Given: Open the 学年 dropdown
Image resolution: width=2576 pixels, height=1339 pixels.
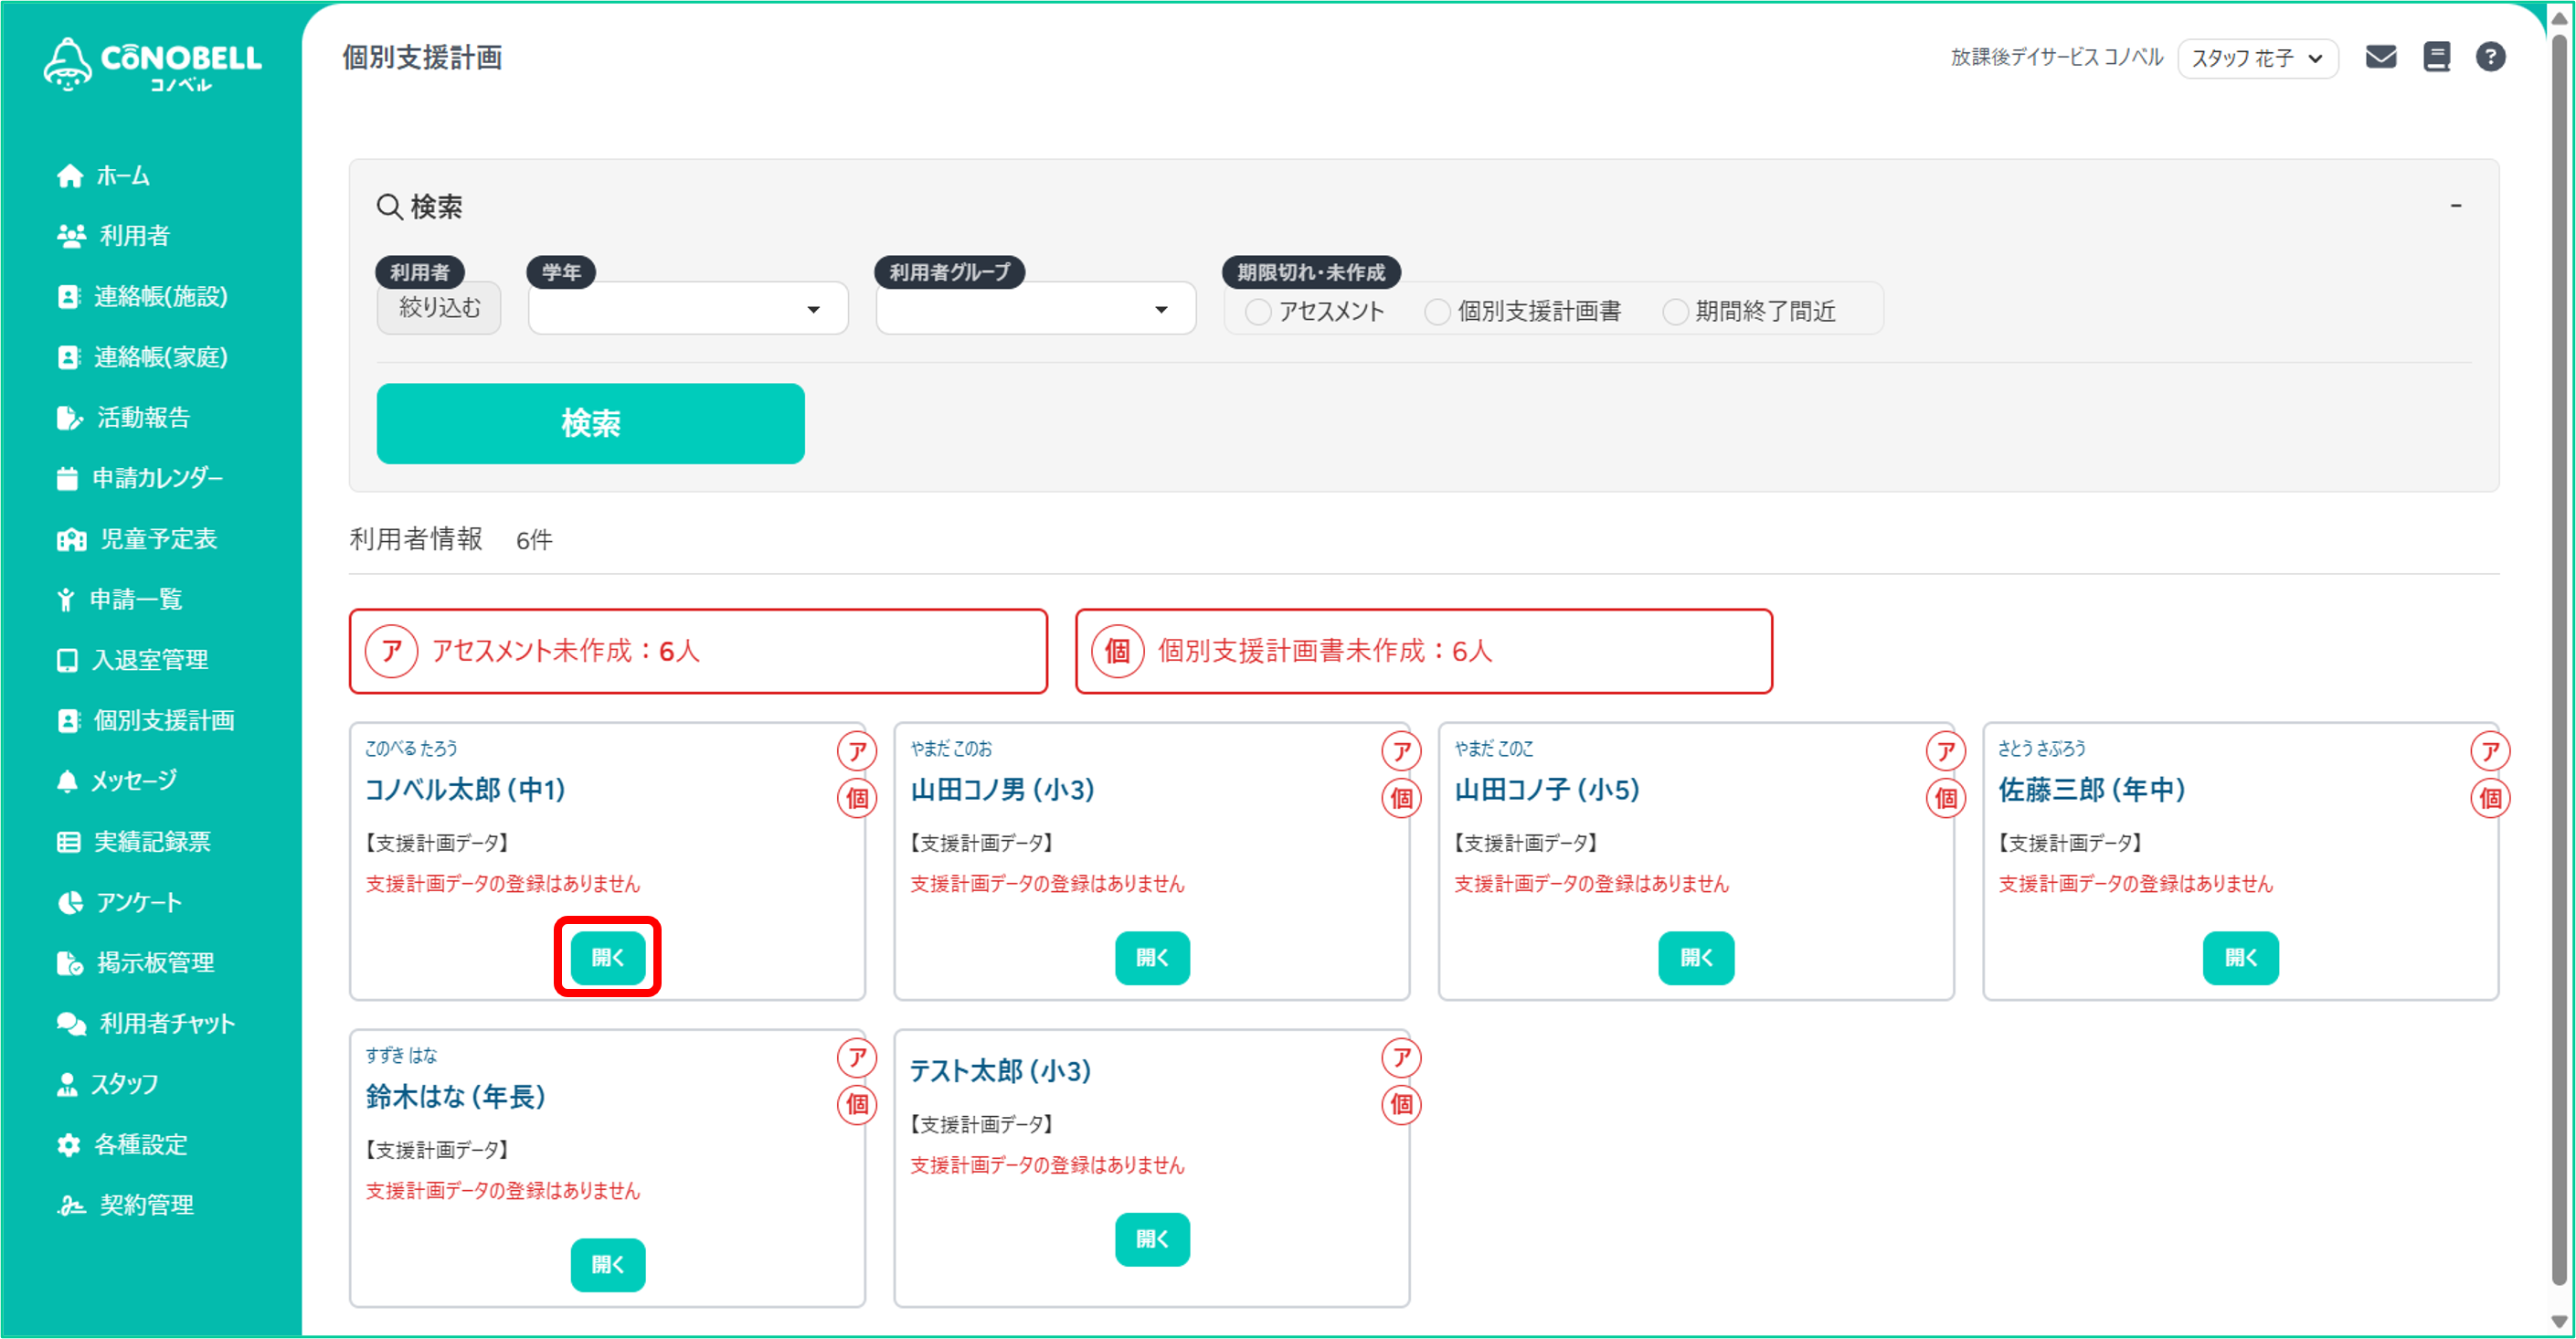Looking at the screenshot, I should (687, 309).
